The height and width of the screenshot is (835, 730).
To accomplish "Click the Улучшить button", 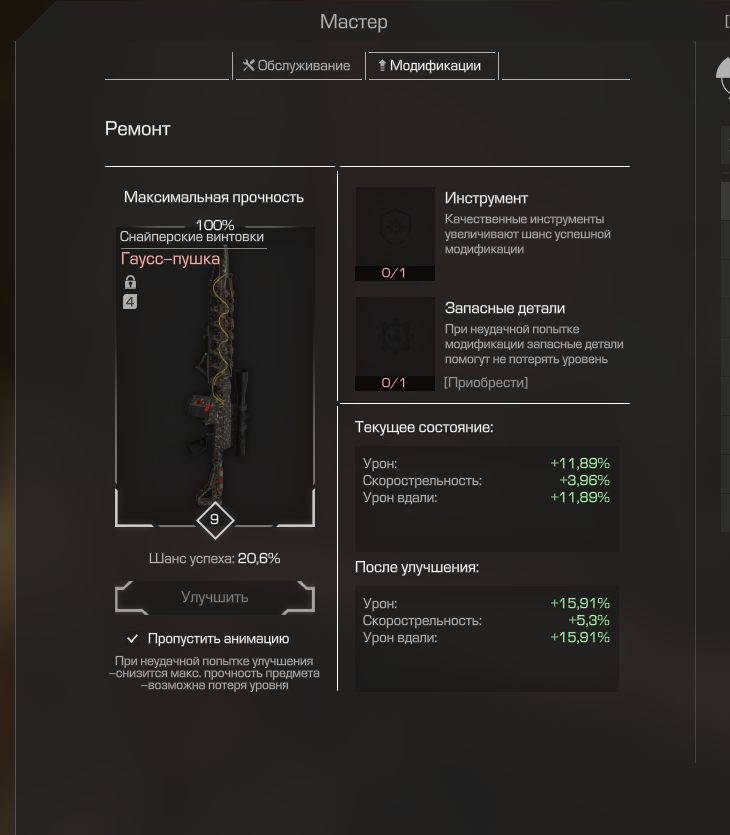I will 215,597.
